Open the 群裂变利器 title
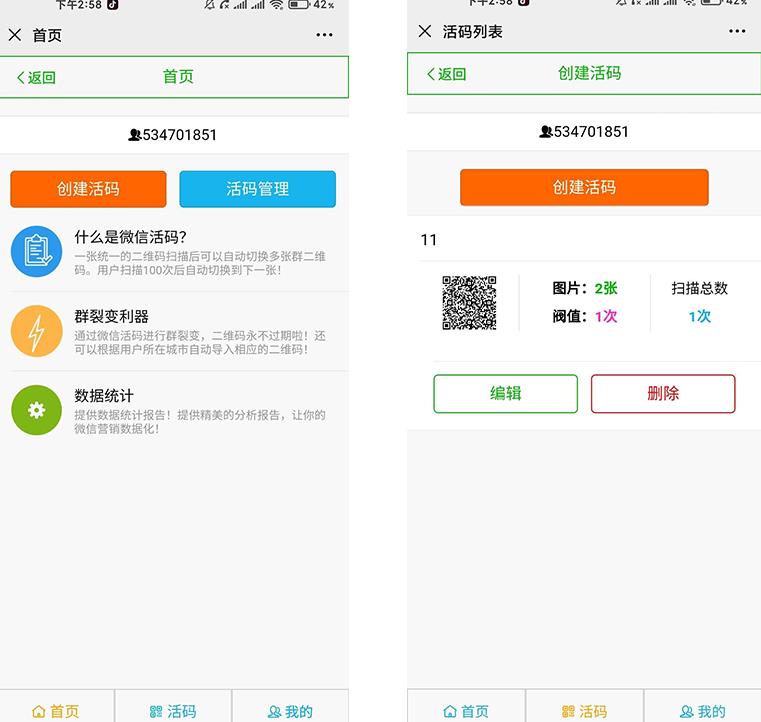 coord(112,316)
